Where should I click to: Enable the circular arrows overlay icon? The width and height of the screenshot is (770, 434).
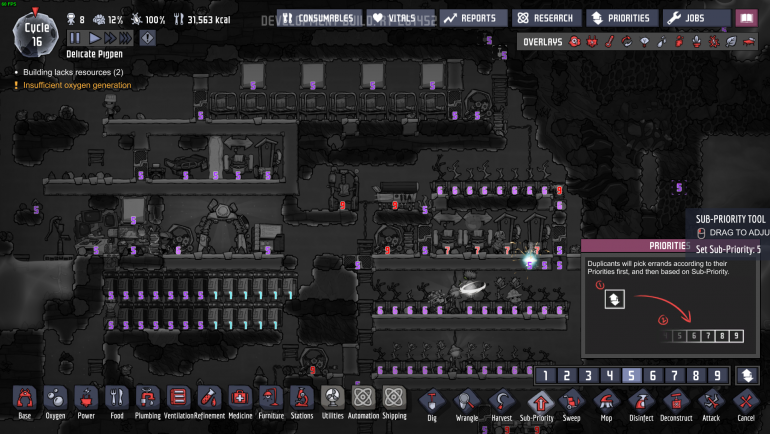tap(627, 42)
